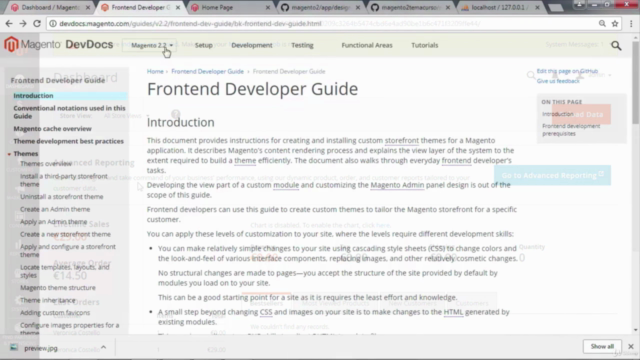The image size is (640, 360).
Task: Open Conventional notations used in this Guide
Action: click(x=69, y=112)
